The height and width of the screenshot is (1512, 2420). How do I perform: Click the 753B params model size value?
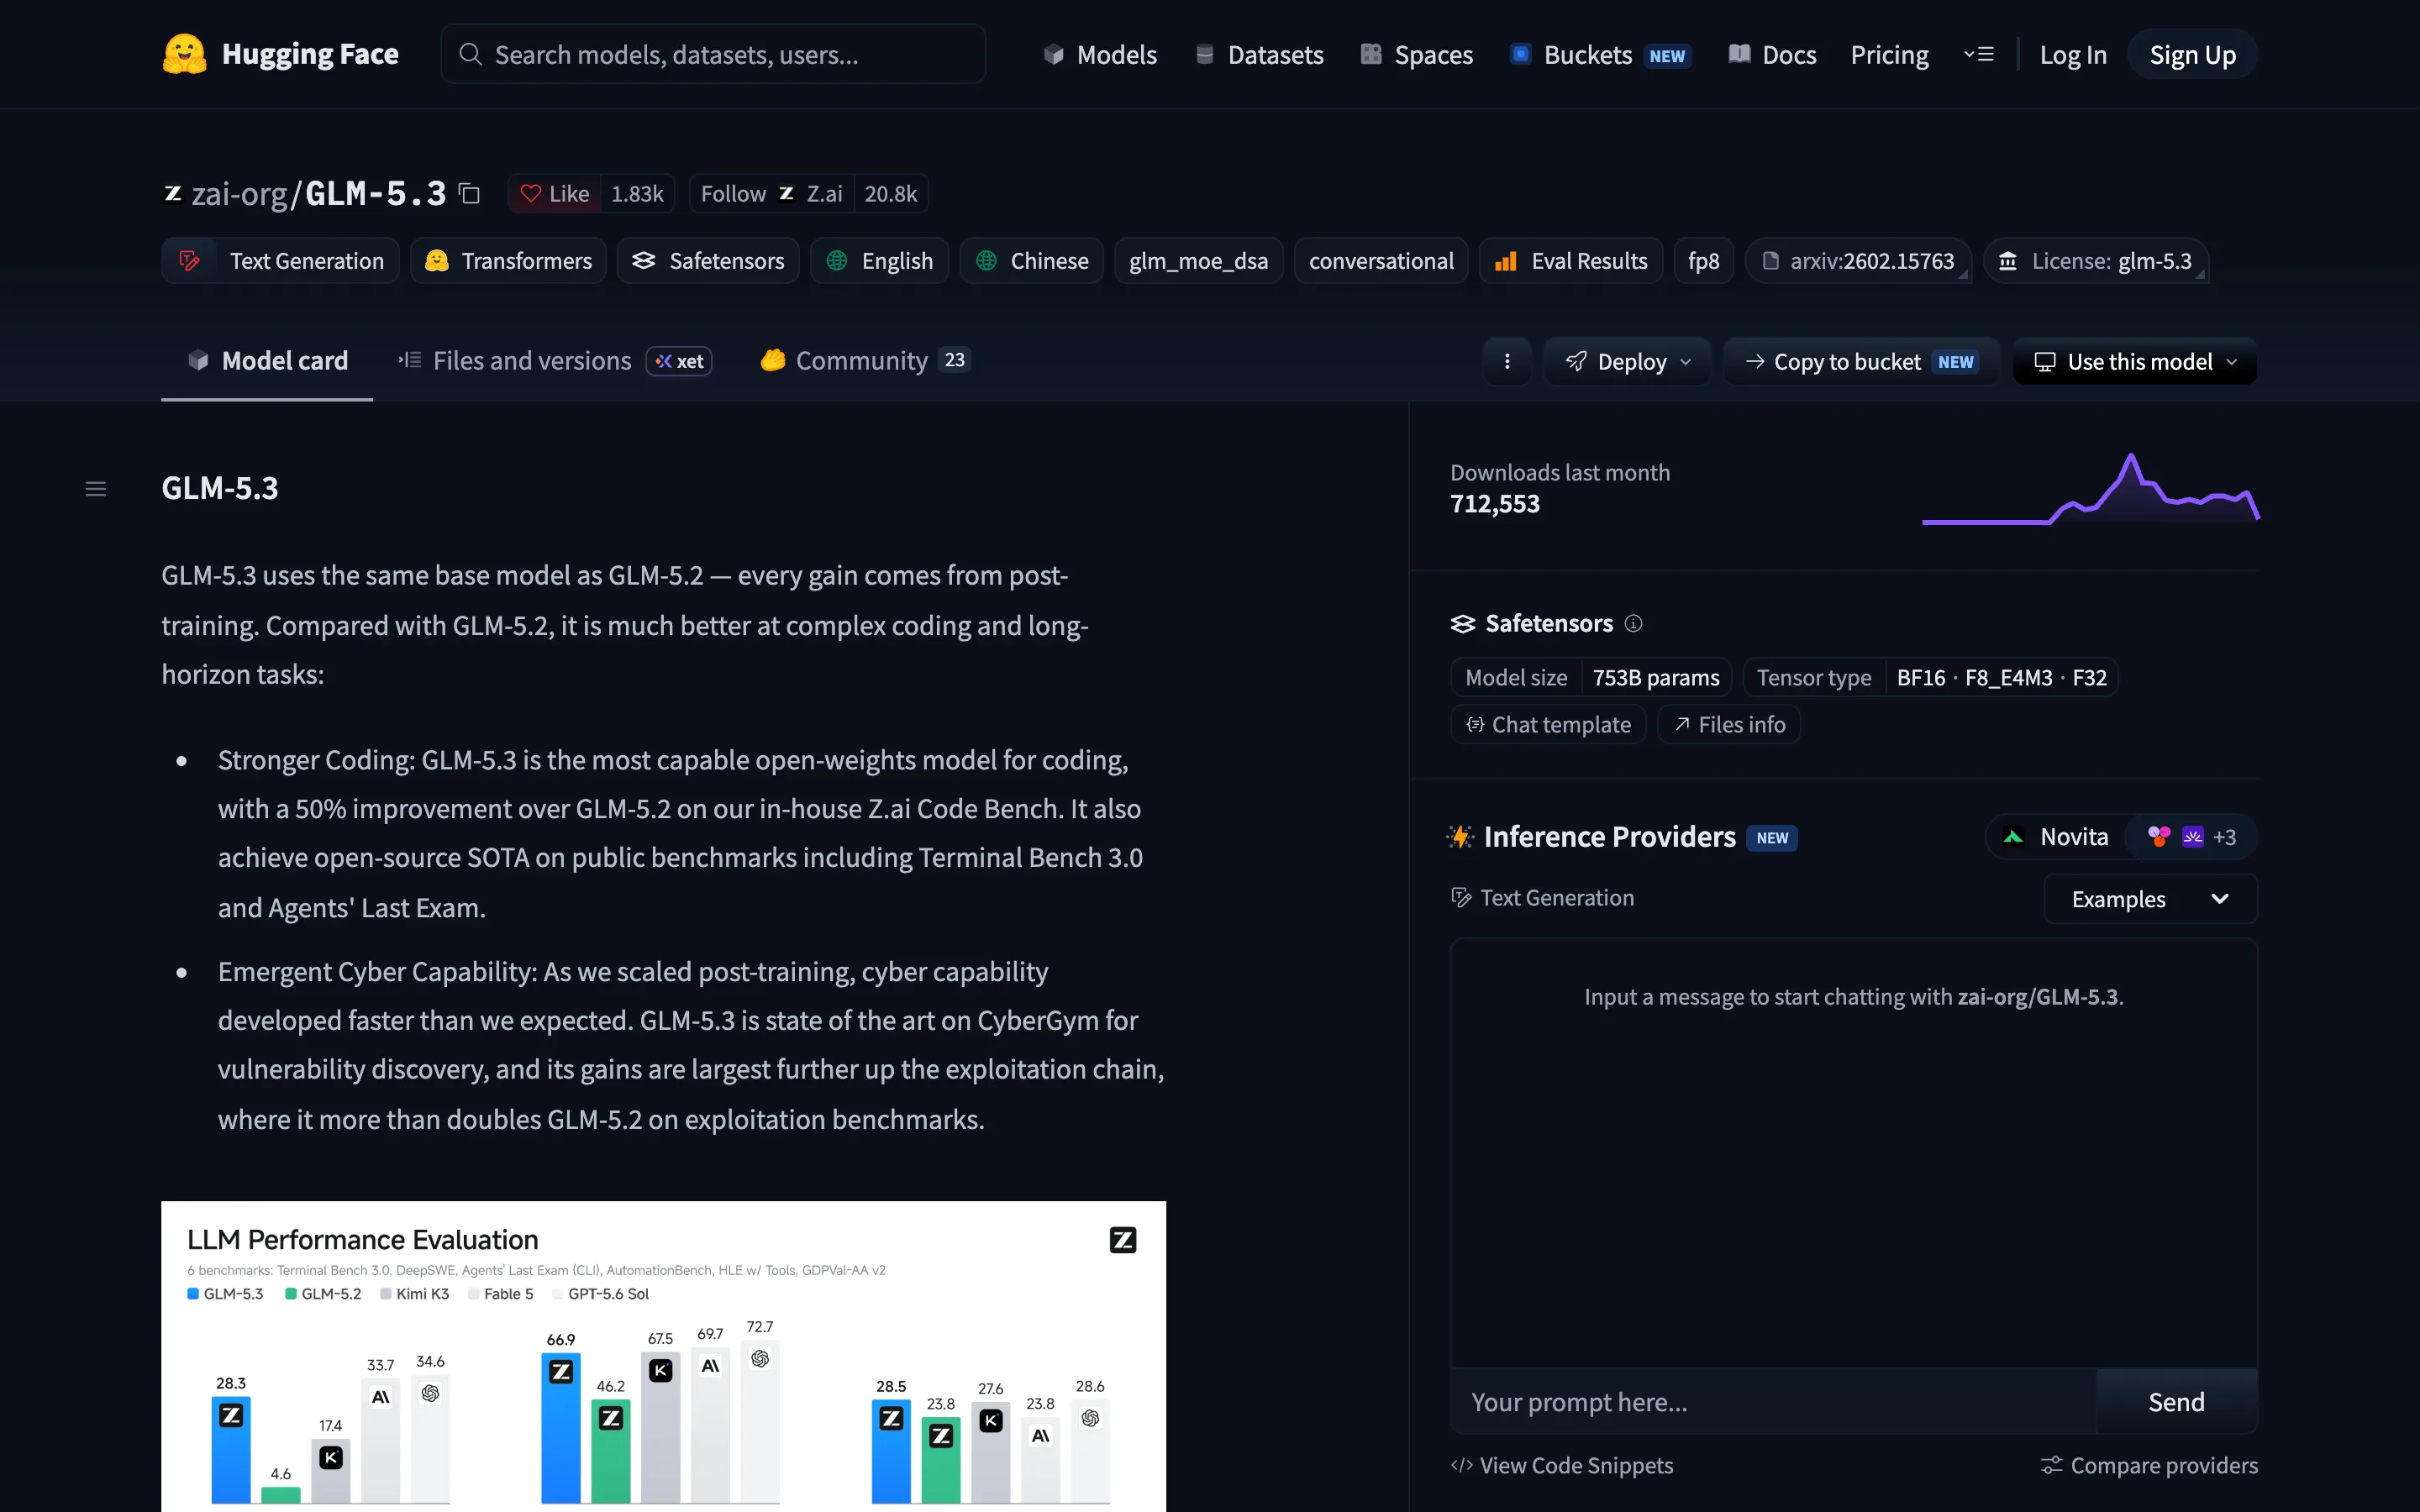pyautogui.click(x=1656, y=678)
